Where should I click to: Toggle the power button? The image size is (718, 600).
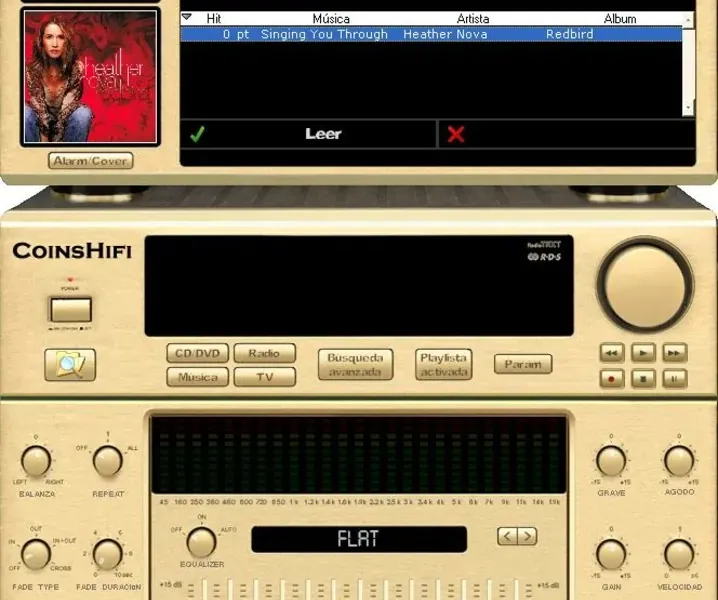(71, 310)
